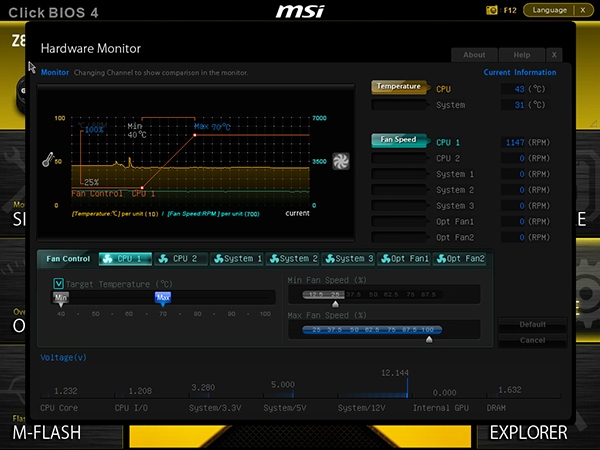Toggle the Target Temperature checkbox
The height and width of the screenshot is (450, 600).
click(x=59, y=284)
